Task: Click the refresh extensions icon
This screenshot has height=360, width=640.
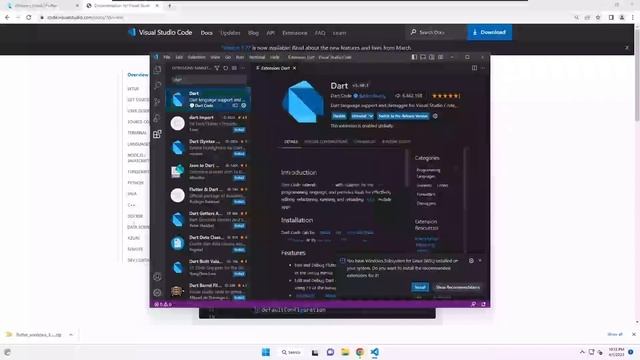Action: pyautogui.click(x=226, y=68)
